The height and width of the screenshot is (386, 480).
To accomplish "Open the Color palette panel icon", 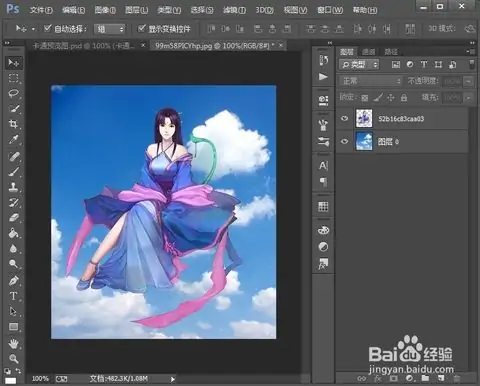I will pyautogui.click(x=323, y=230).
